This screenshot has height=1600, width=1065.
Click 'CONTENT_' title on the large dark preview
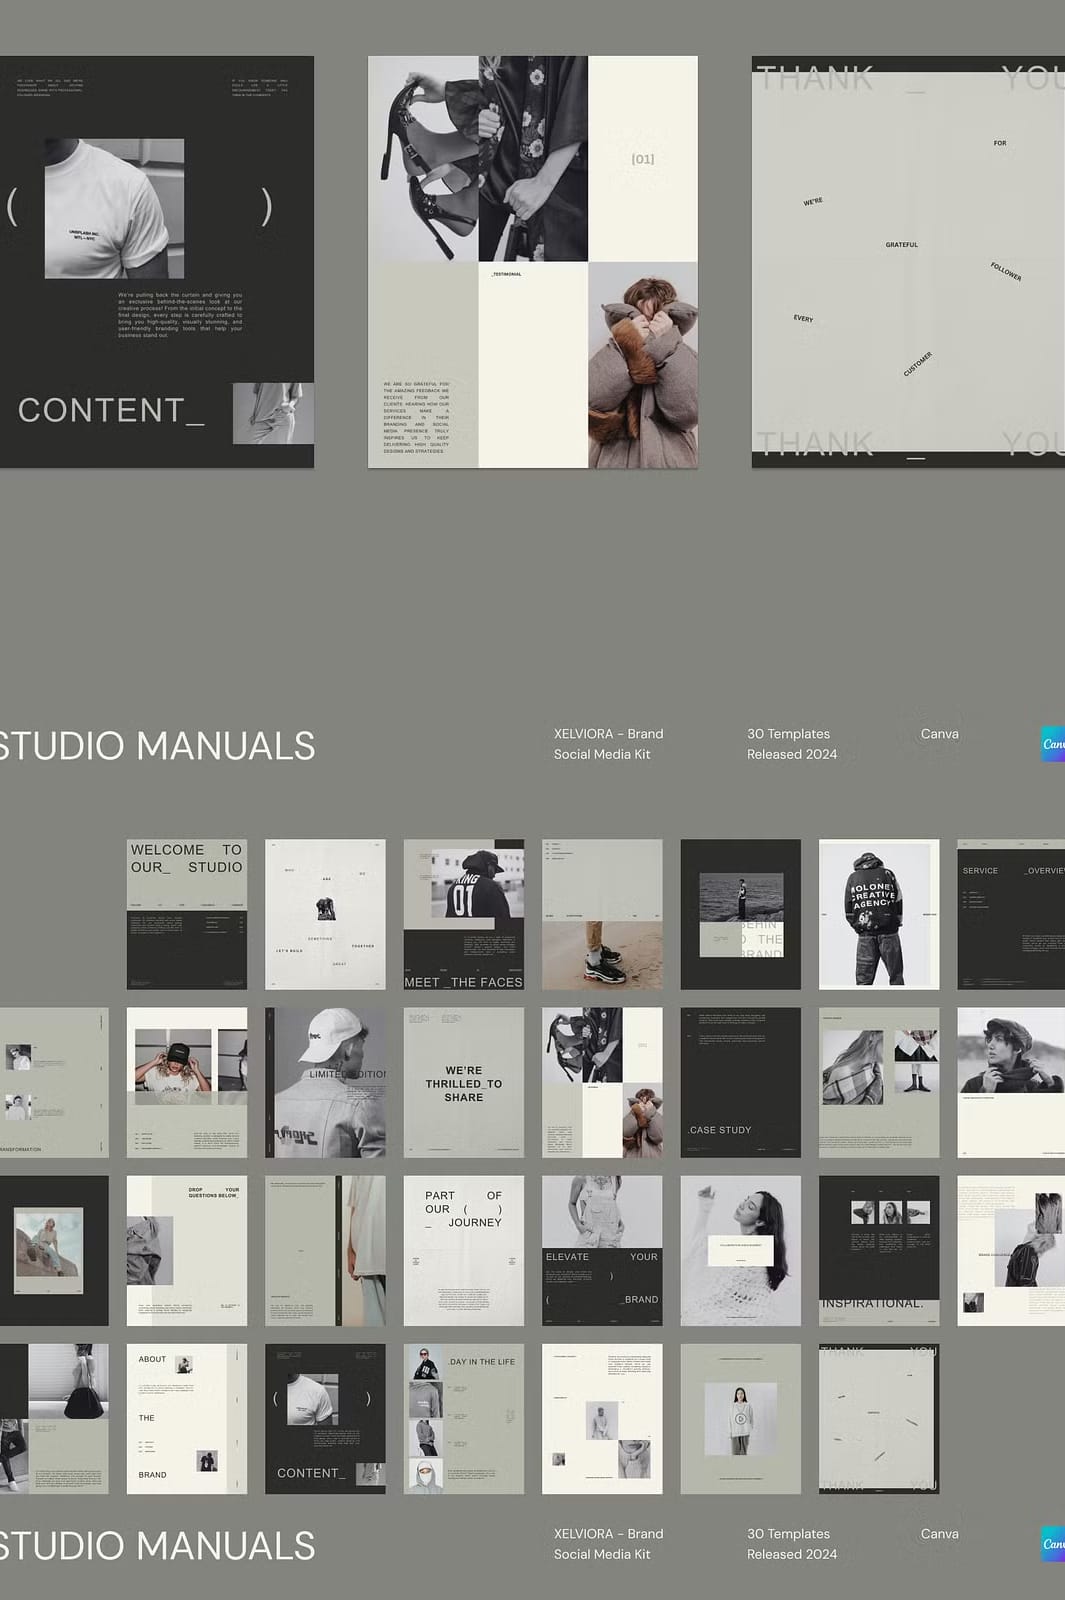click(111, 410)
